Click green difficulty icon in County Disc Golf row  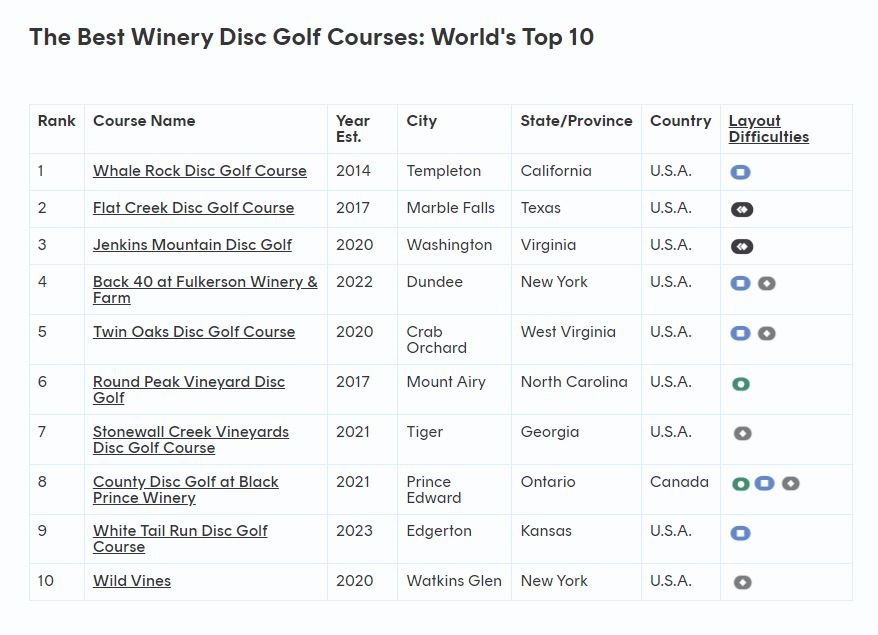click(740, 483)
